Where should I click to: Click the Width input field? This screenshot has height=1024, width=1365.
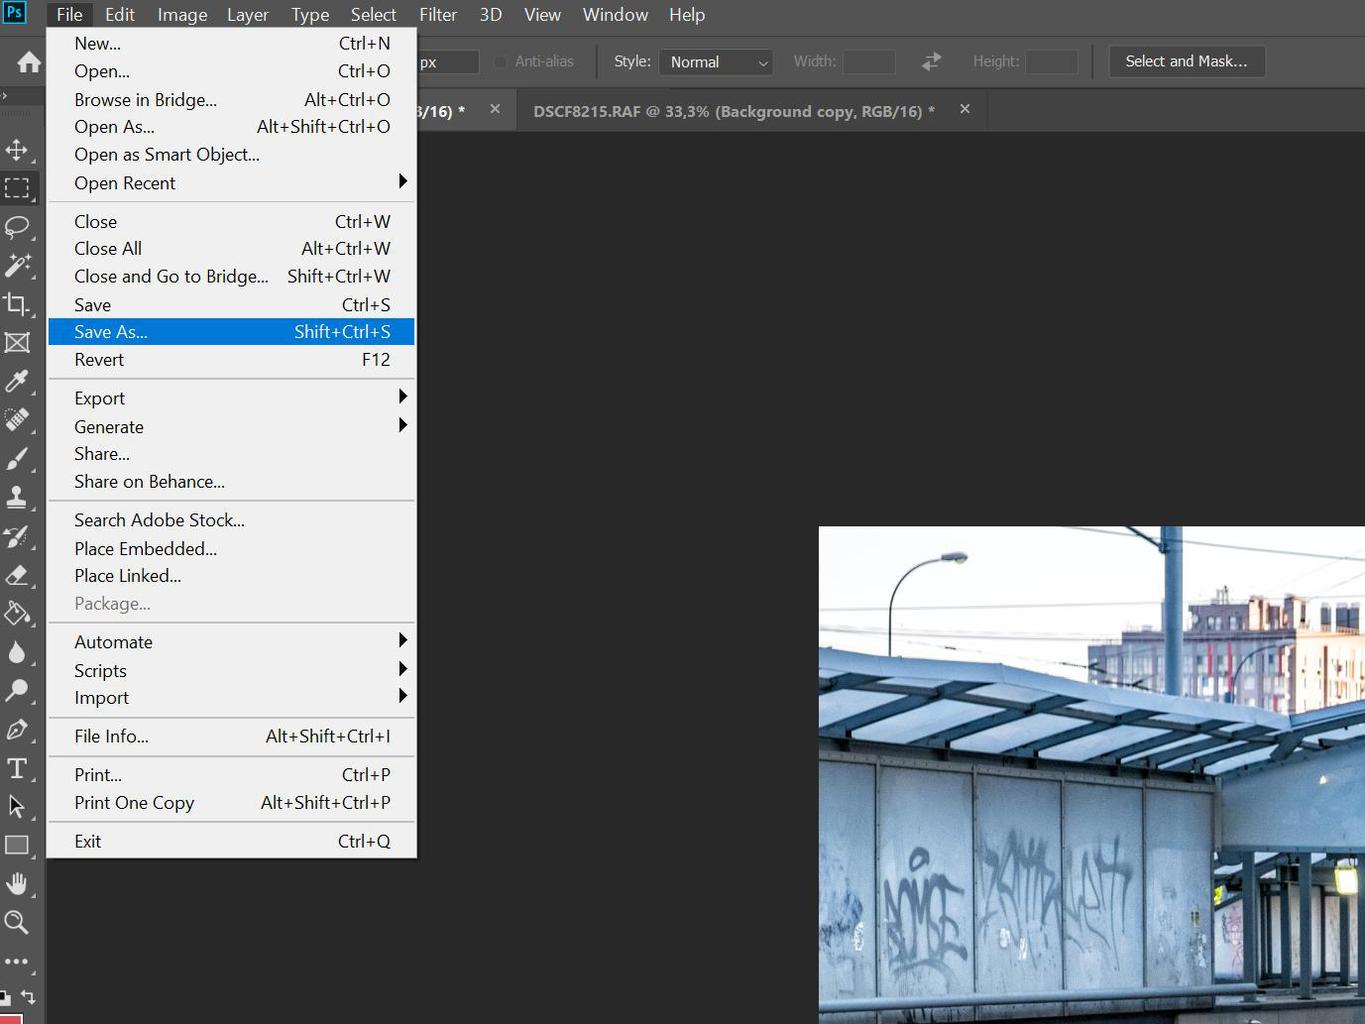coord(868,62)
